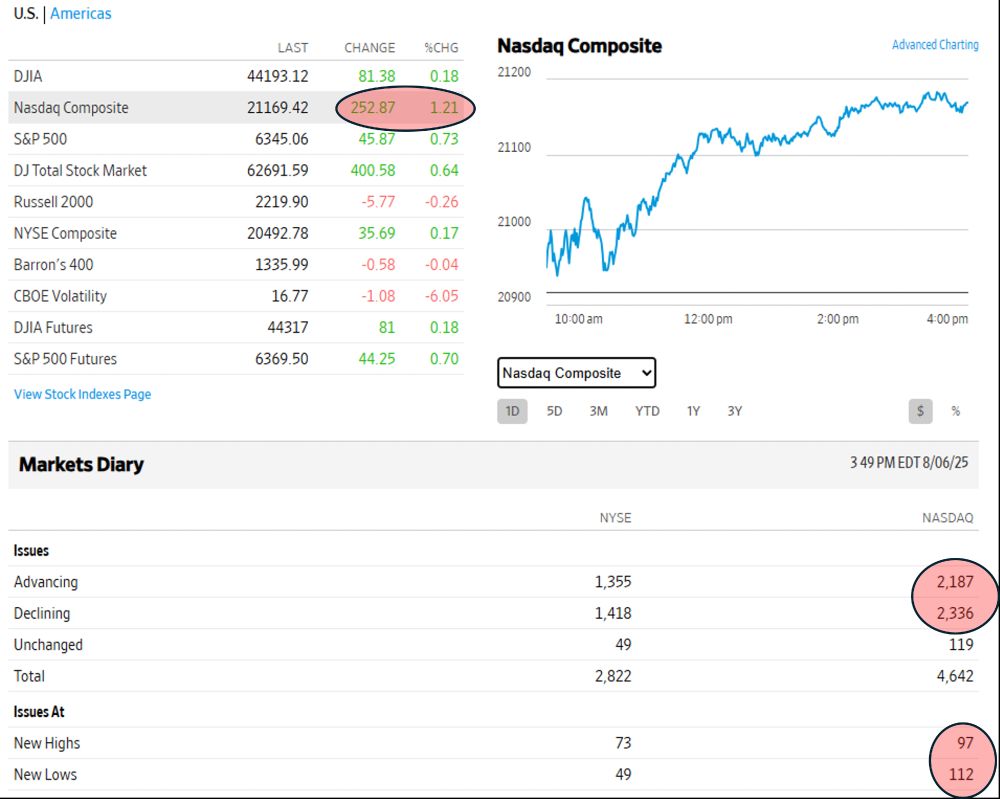Select the Advancing row label
This screenshot has height=799, width=1000.
click(x=46, y=582)
